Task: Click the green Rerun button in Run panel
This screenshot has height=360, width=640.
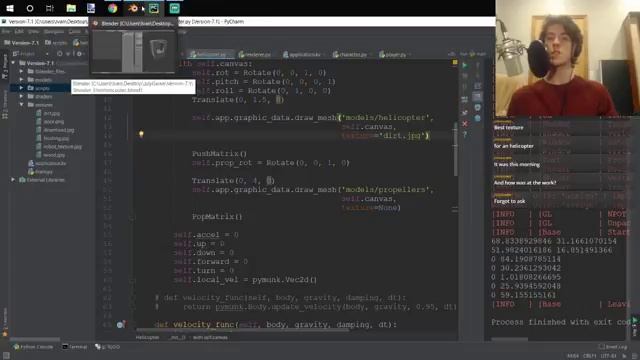Action: click(x=464, y=65)
